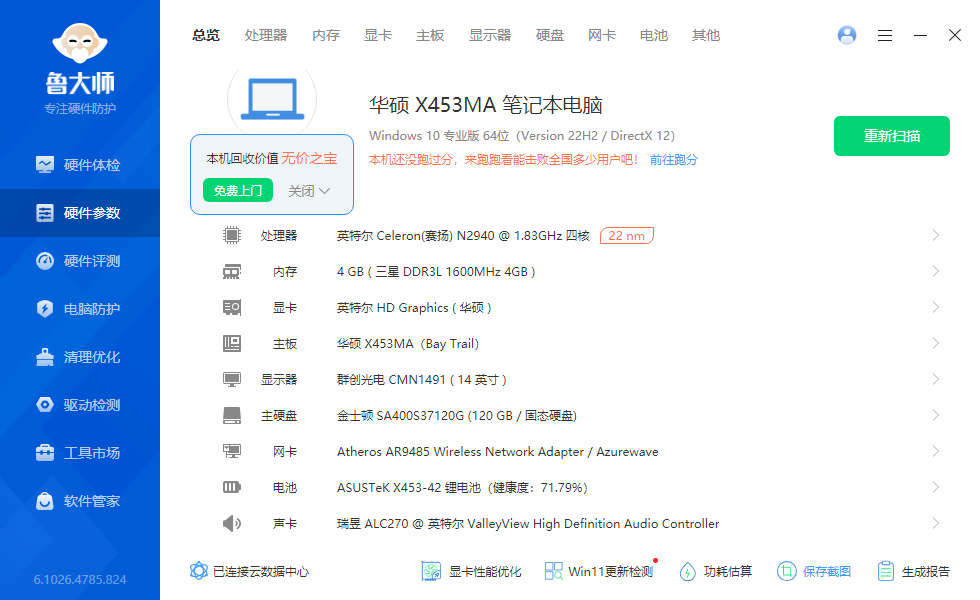Expand the 显卡 row chevron
Screen dimensions: 980x600
coord(936,308)
